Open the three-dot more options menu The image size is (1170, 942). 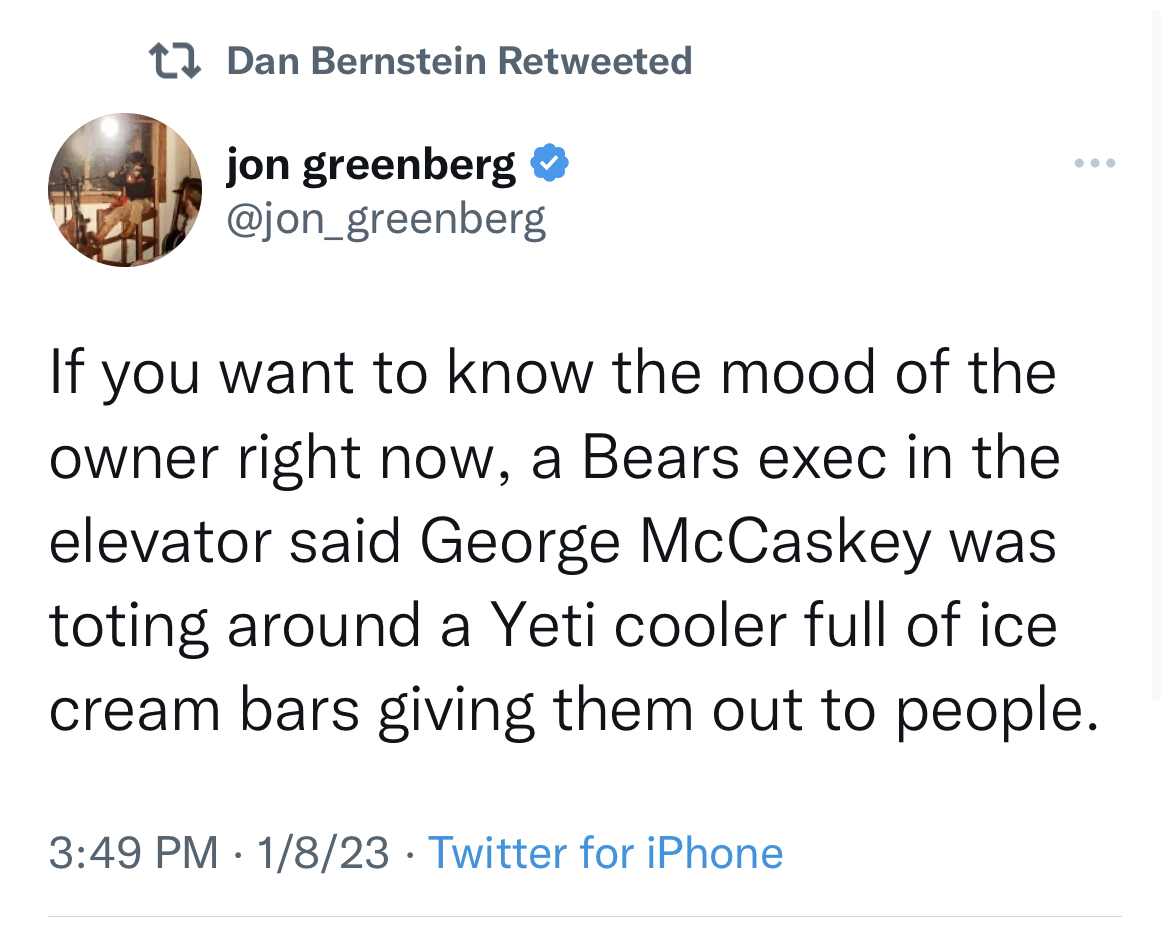[x=1094, y=163]
